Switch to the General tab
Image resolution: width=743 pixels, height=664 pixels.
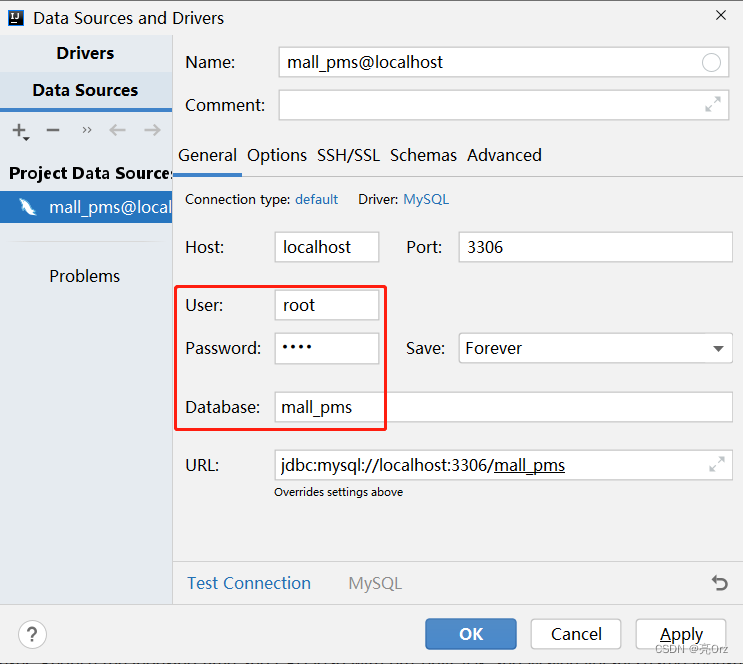click(208, 155)
